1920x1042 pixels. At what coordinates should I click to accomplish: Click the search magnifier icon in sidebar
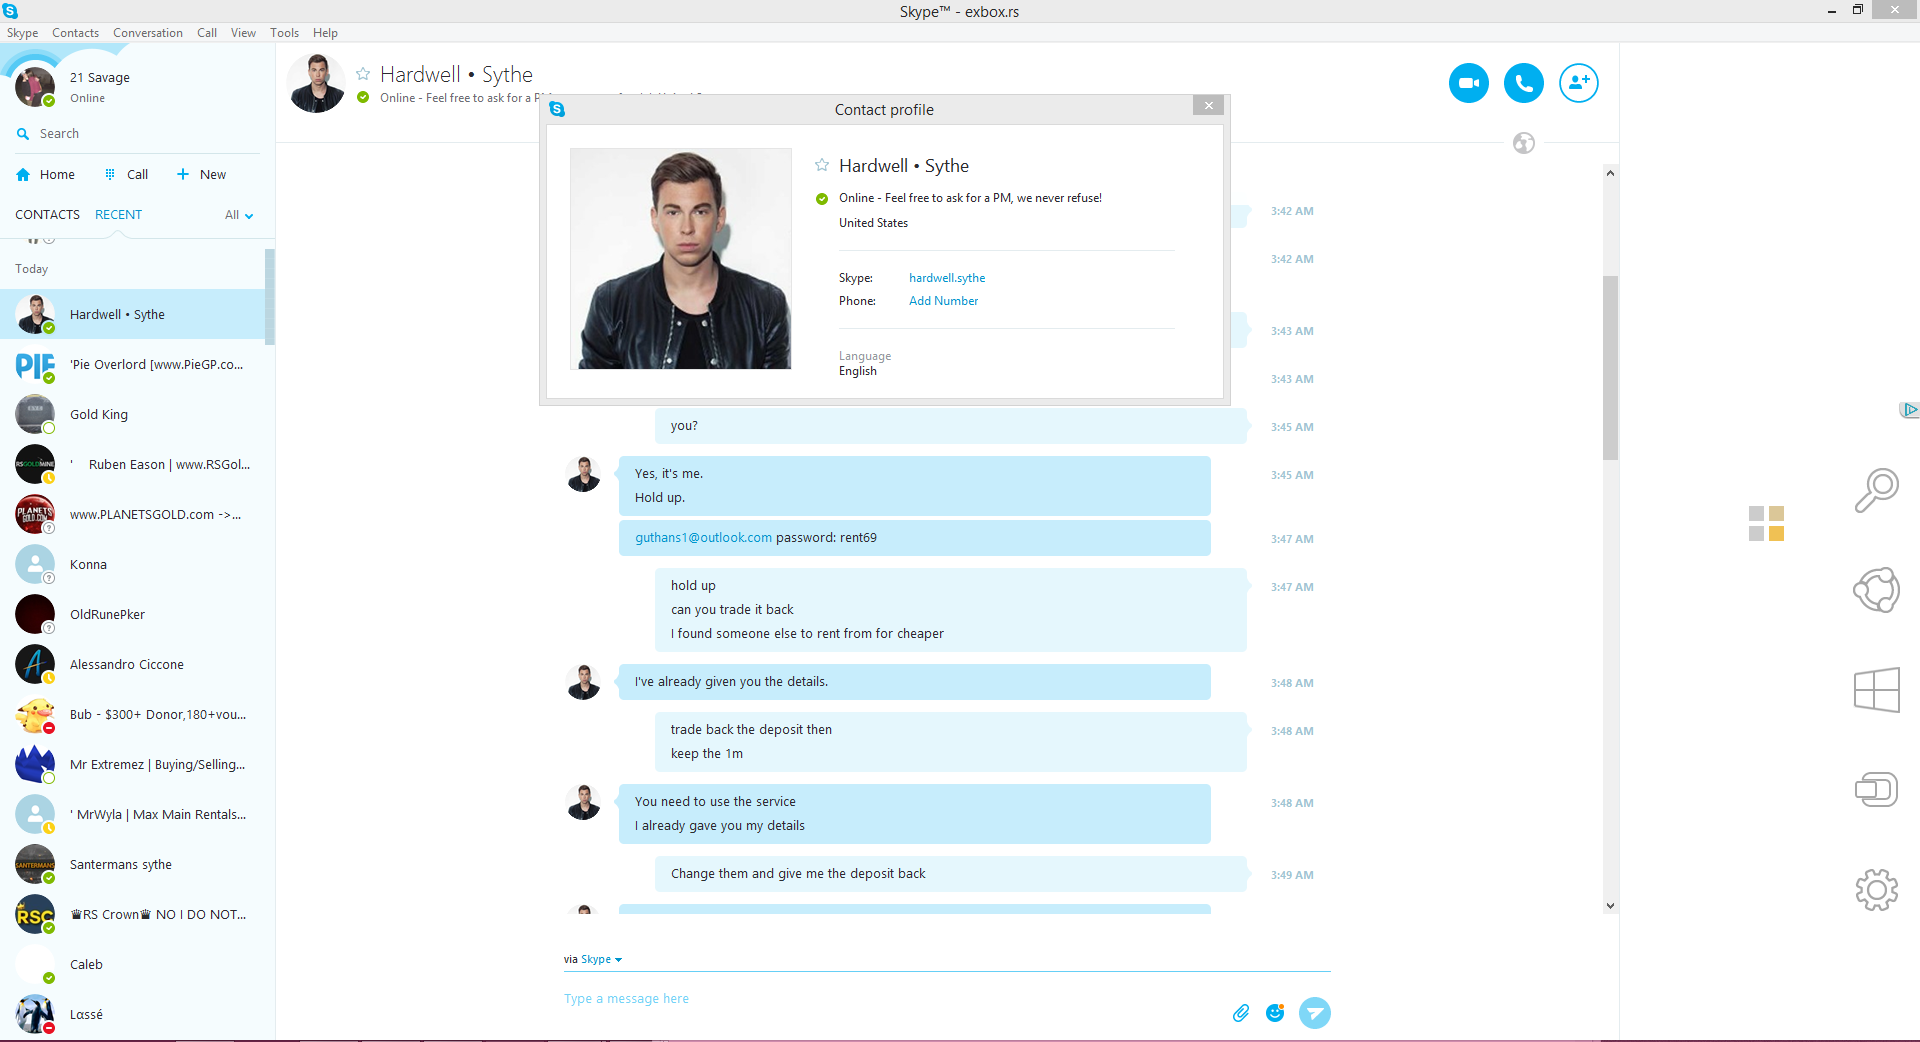23,134
